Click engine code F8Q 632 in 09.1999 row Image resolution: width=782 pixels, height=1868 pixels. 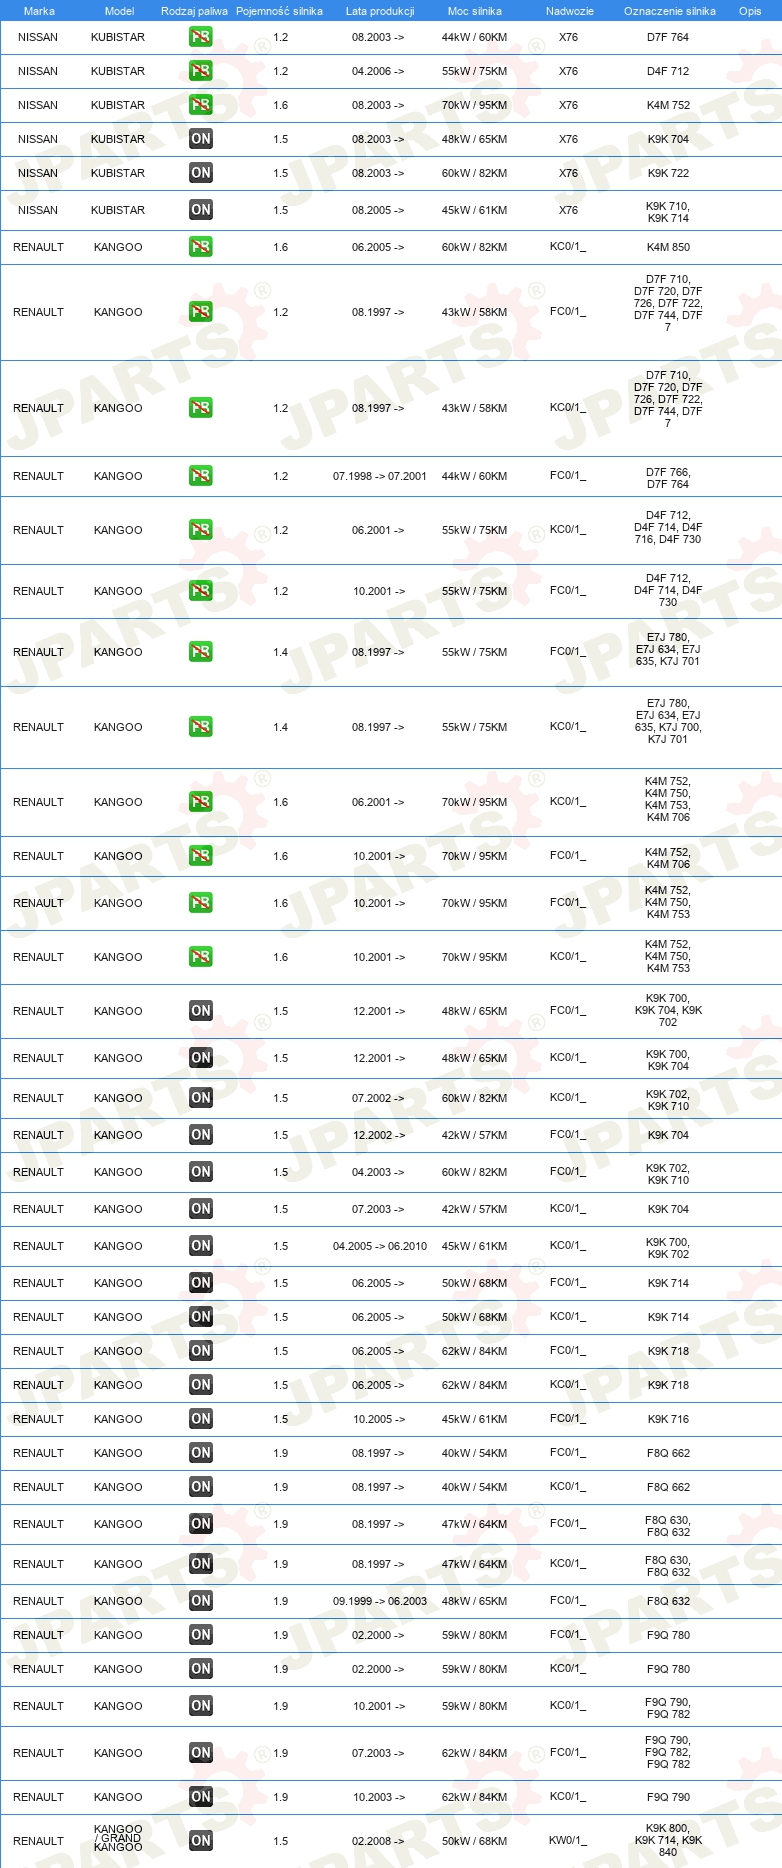coord(668,1601)
